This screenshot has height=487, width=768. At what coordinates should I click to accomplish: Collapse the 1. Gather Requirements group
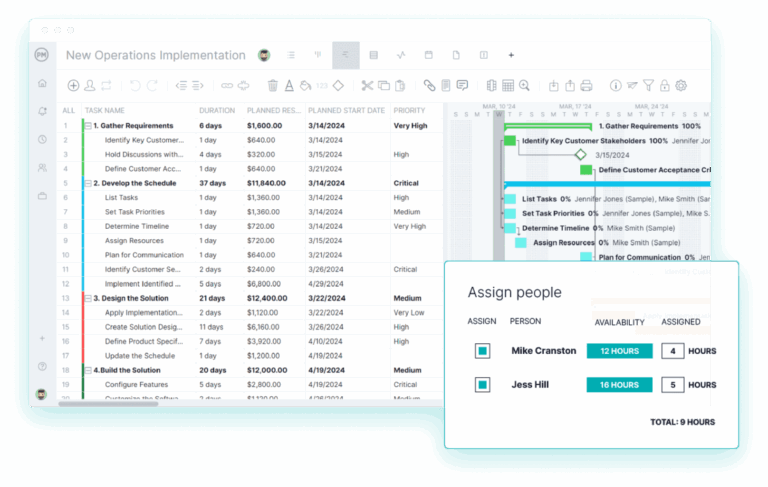point(88,126)
